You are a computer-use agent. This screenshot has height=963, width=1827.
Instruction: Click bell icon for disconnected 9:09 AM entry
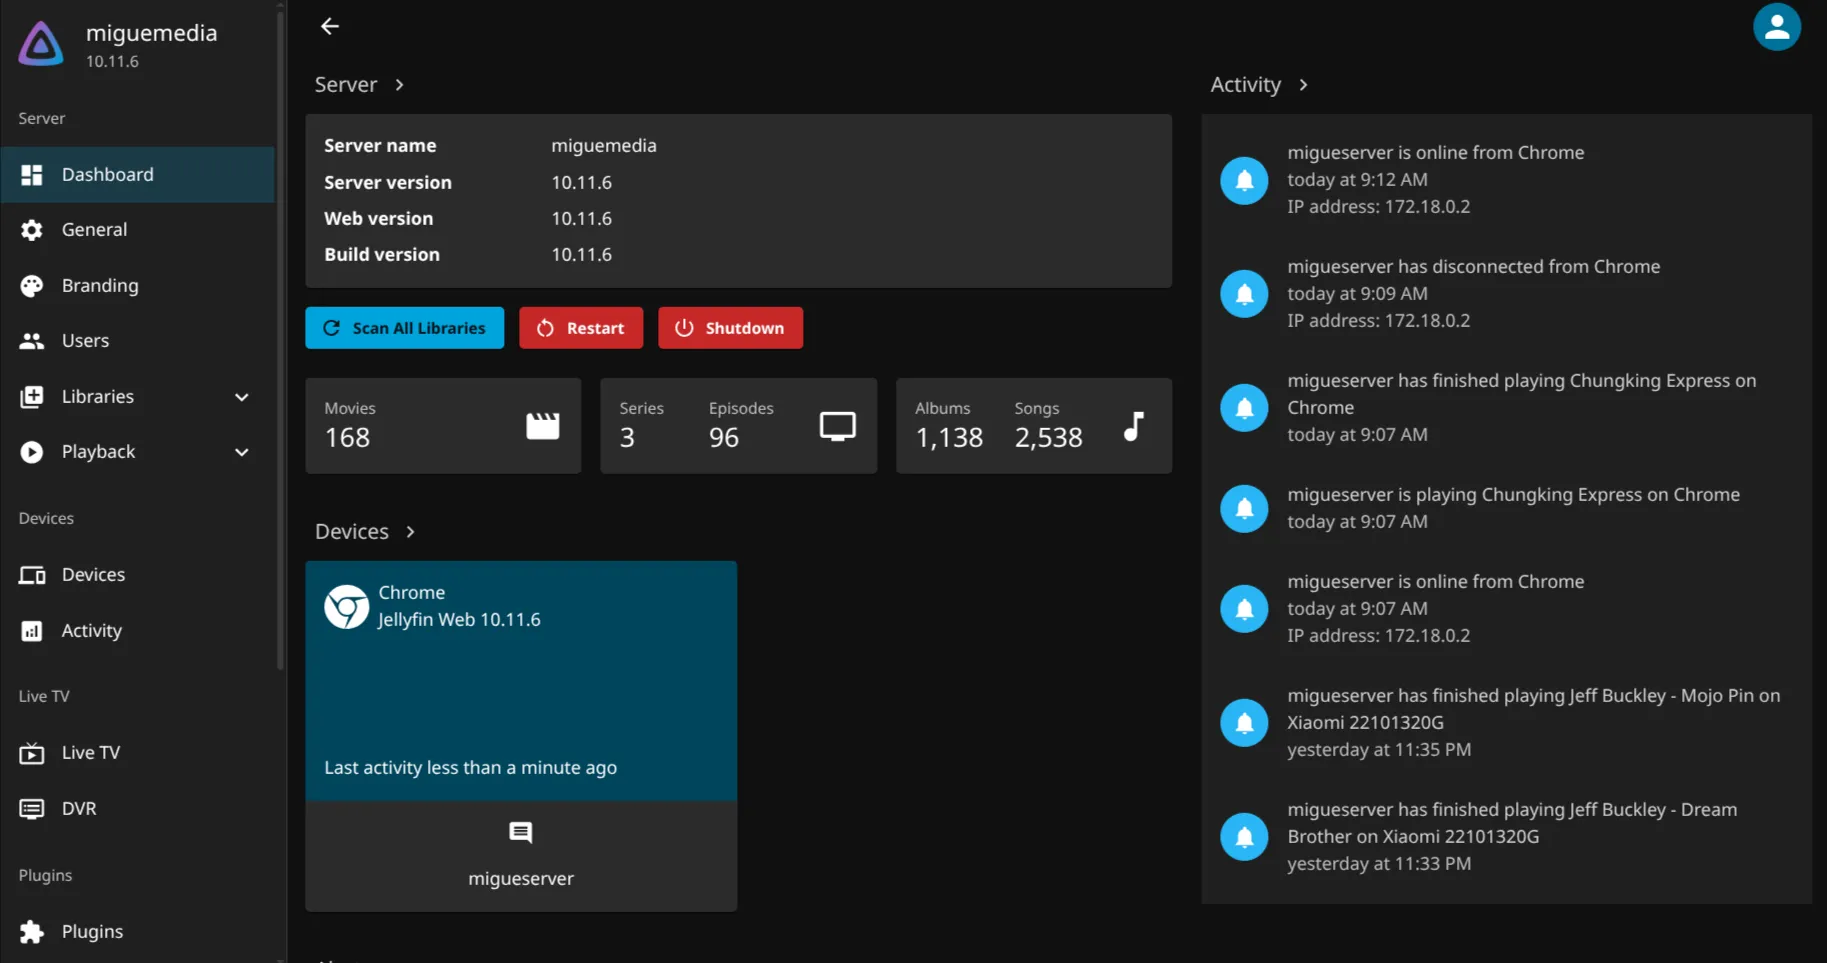pyautogui.click(x=1244, y=294)
